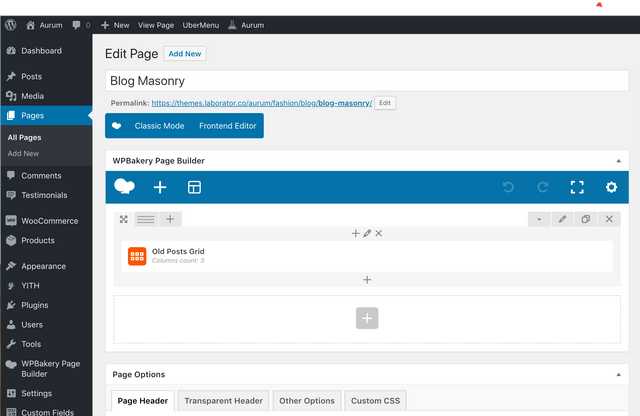Enter WPBakery fullscreen mode
The width and height of the screenshot is (640, 416).
click(x=576, y=187)
